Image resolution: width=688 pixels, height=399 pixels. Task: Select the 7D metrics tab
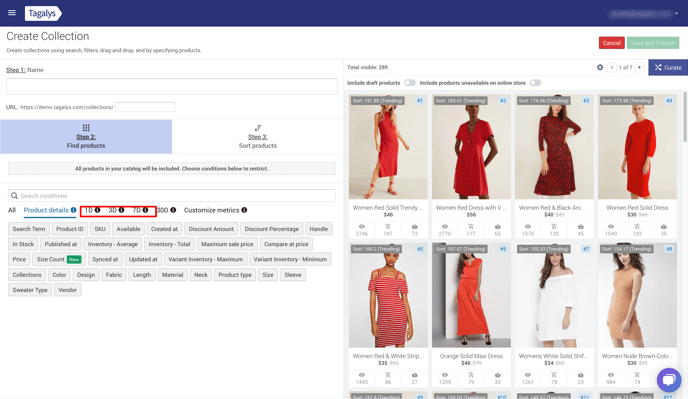(x=136, y=210)
